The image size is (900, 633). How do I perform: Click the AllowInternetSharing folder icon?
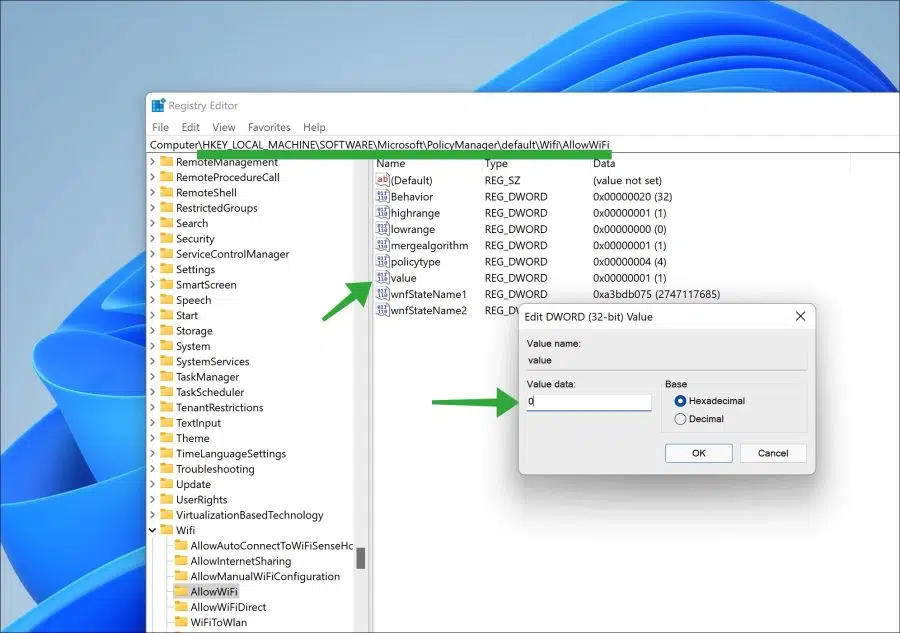pos(181,561)
